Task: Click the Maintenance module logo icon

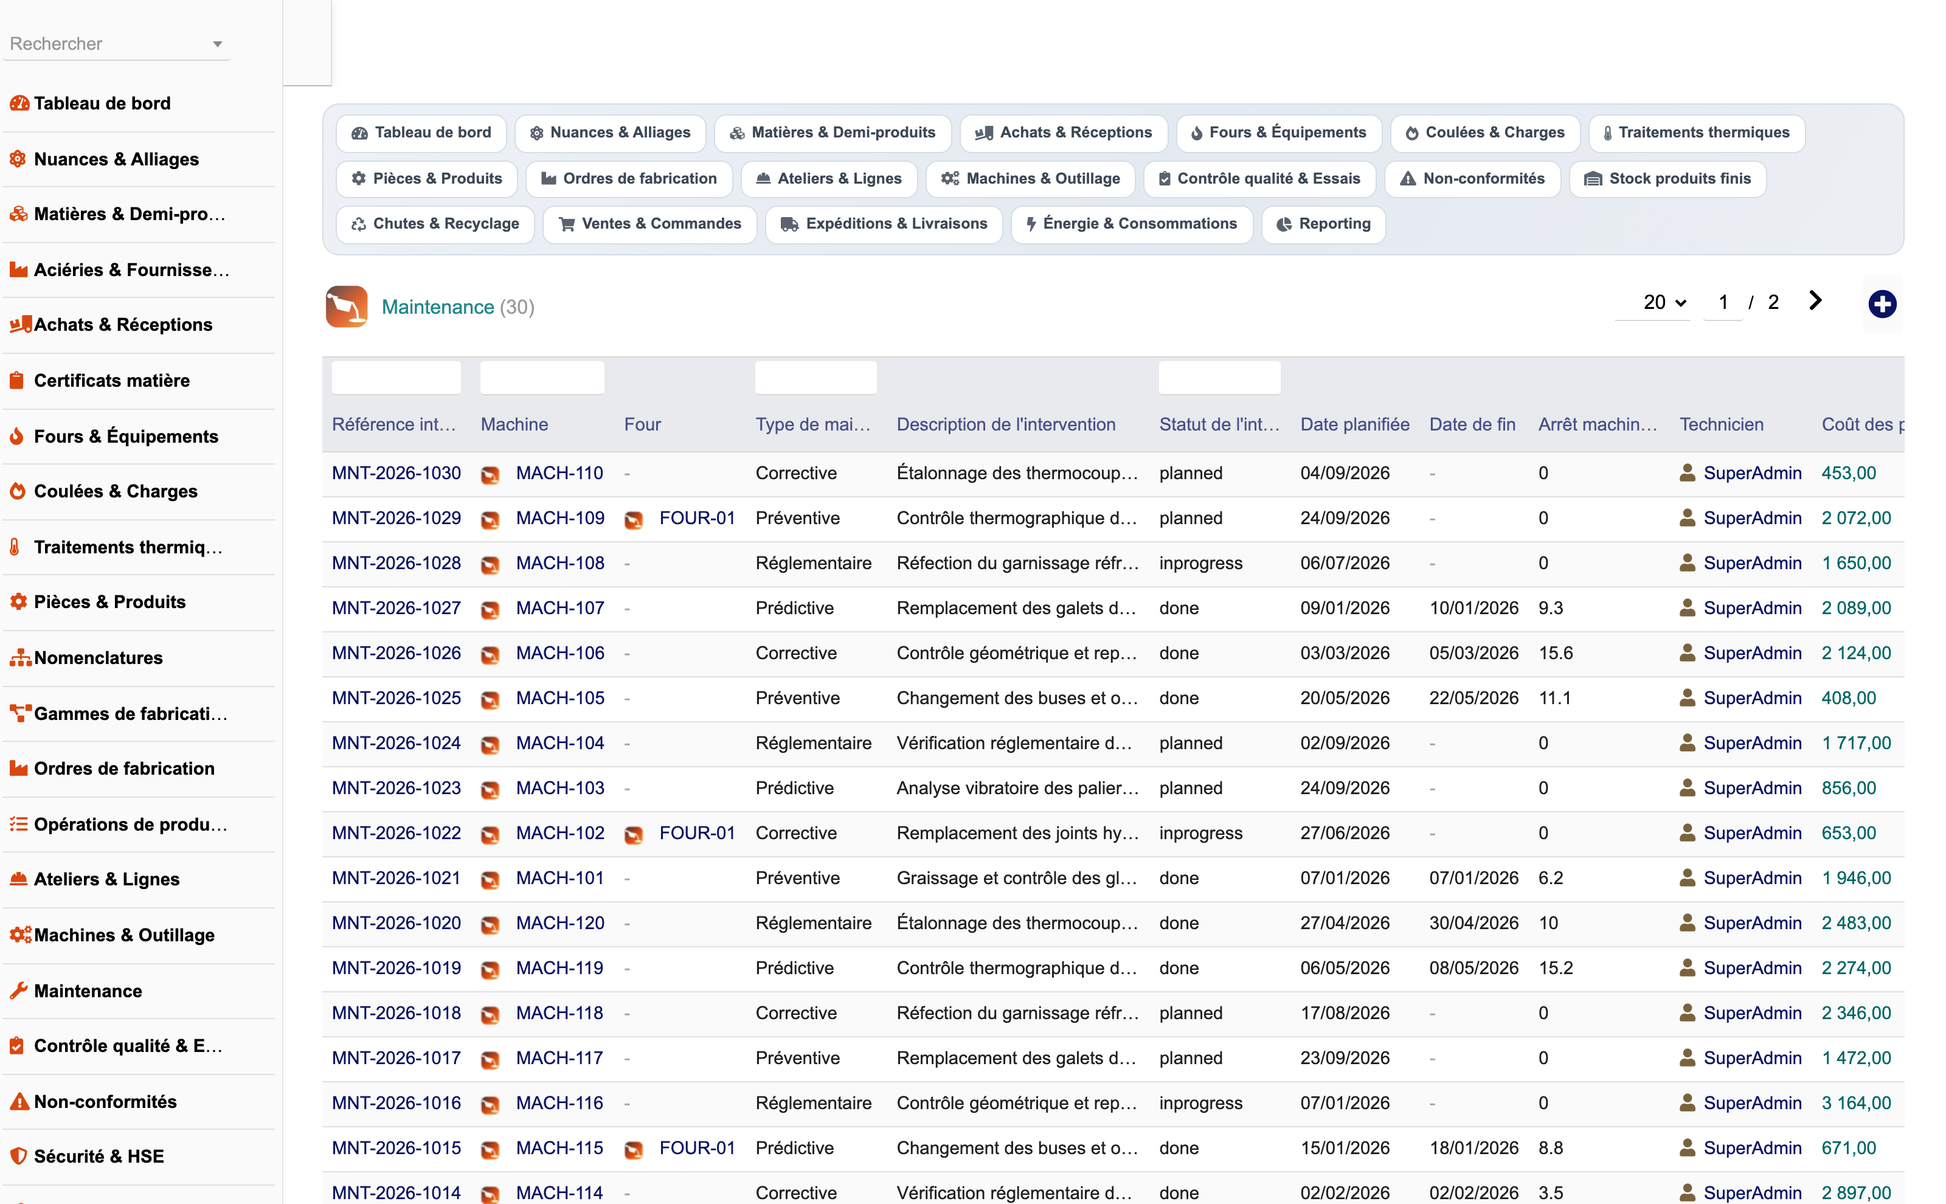Action: 346,307
